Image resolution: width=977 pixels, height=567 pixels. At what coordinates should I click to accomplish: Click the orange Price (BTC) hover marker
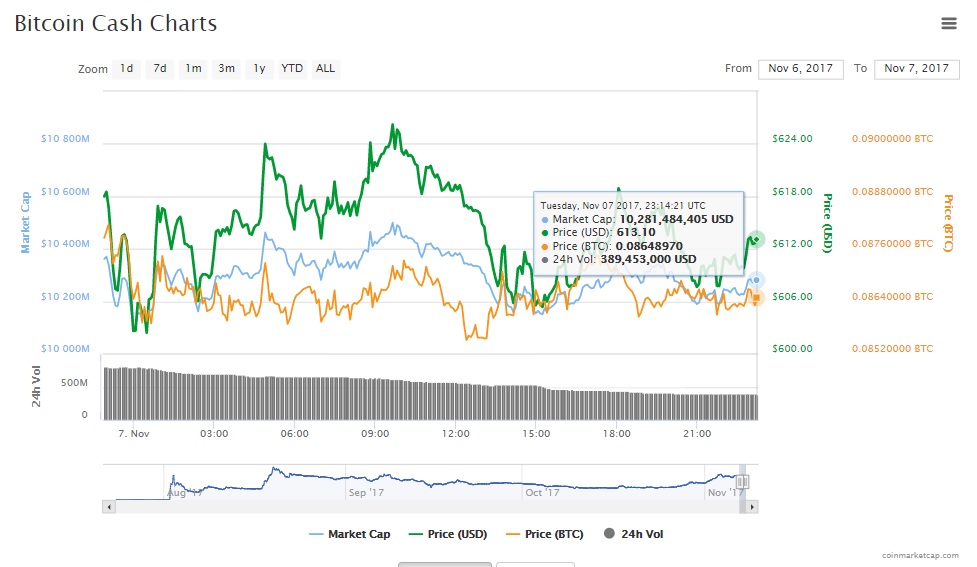click(756, 298)
